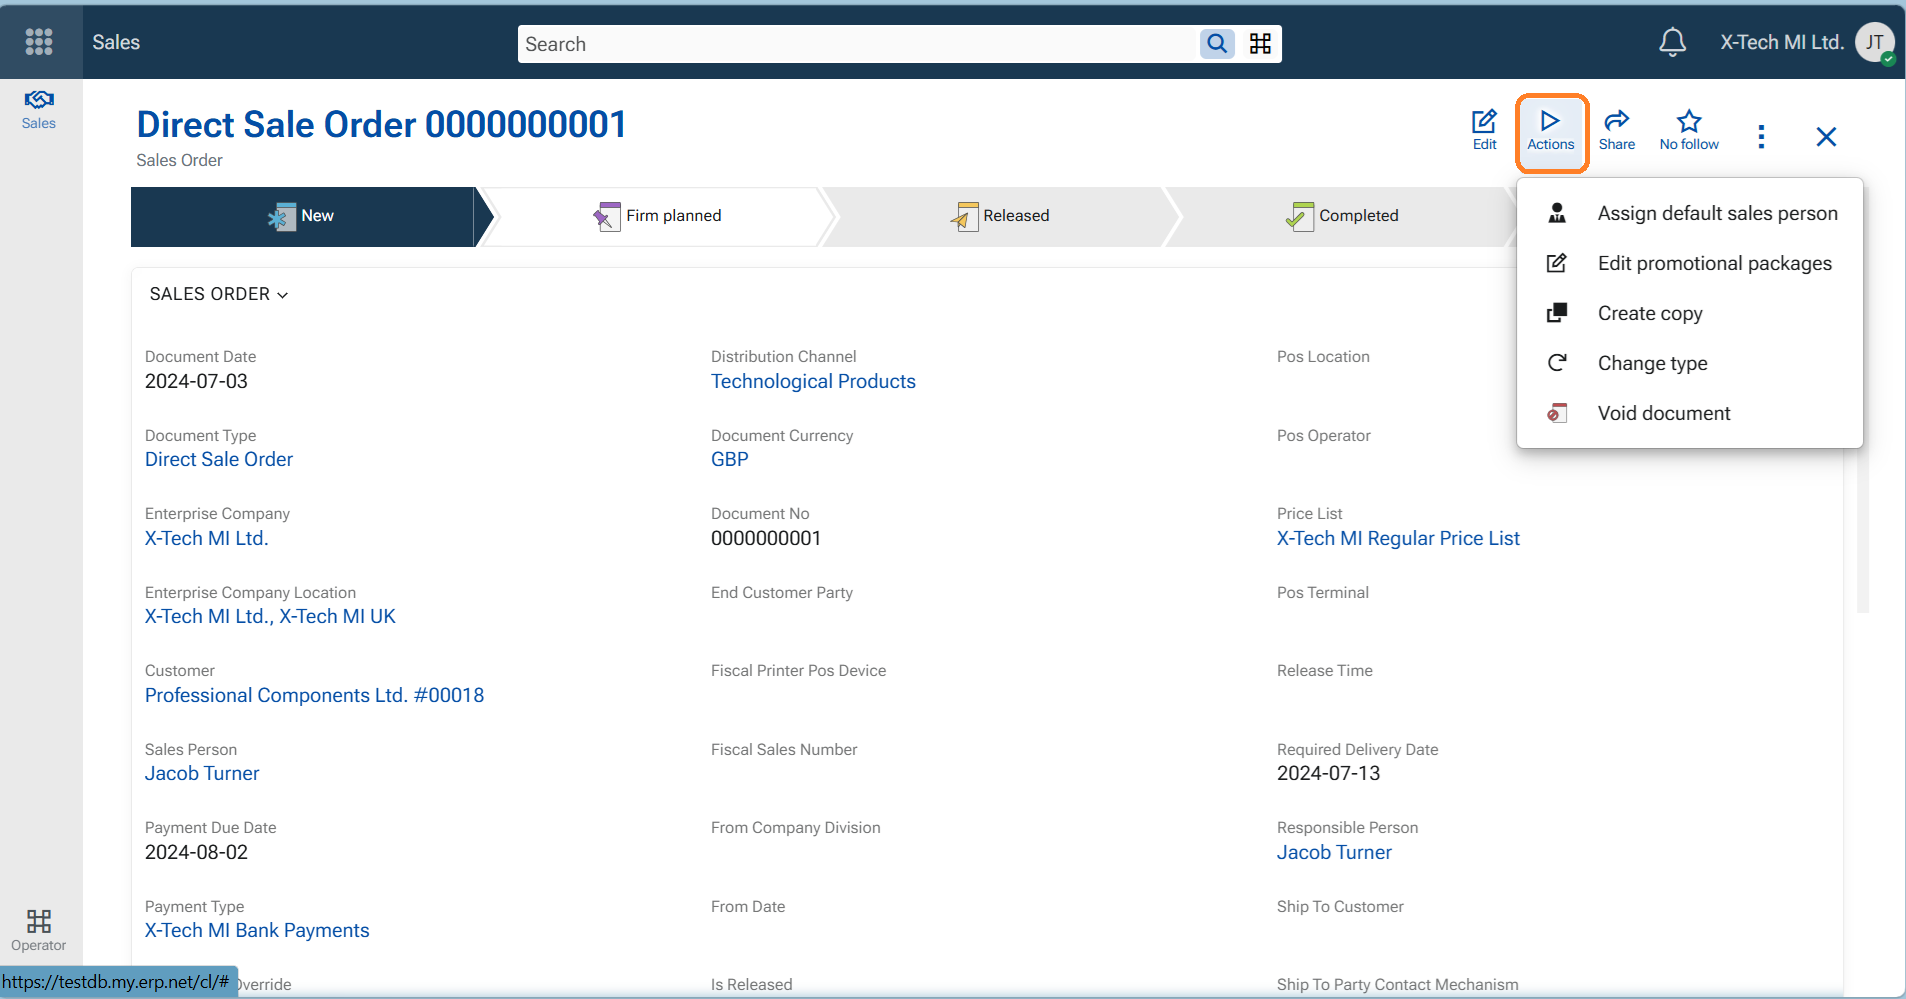Open the command grid icon beside search
Screen dimensions: 1906x999
point(1260,44)
